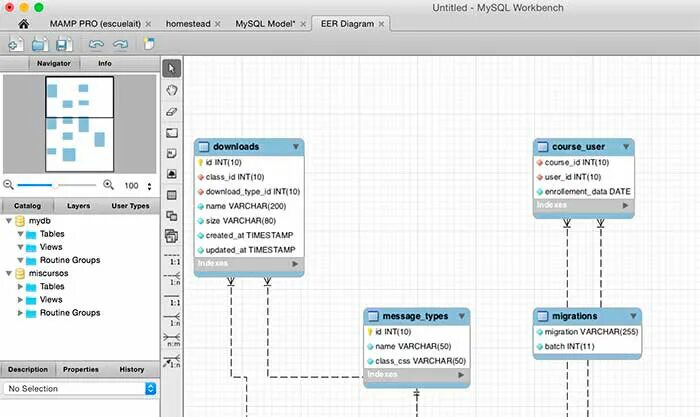Go to the Home screen icon
Screen dimensions: 700x417
pos(24,24)
